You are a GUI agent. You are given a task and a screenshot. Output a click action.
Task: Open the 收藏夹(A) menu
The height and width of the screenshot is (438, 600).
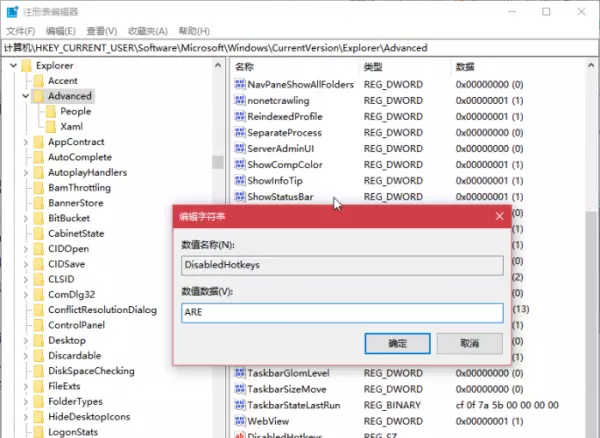[148, 31]
